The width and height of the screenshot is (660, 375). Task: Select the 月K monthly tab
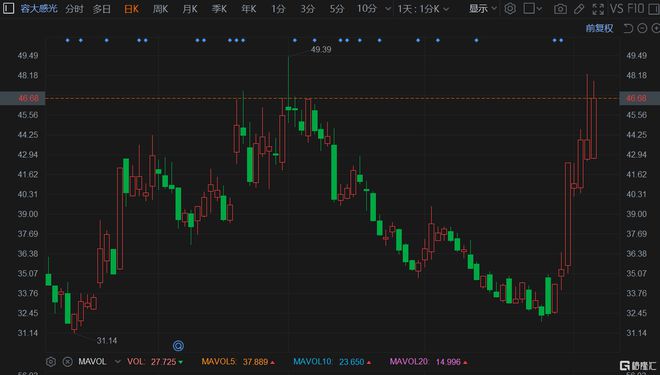pyautogui.click(x=190, y=9)
